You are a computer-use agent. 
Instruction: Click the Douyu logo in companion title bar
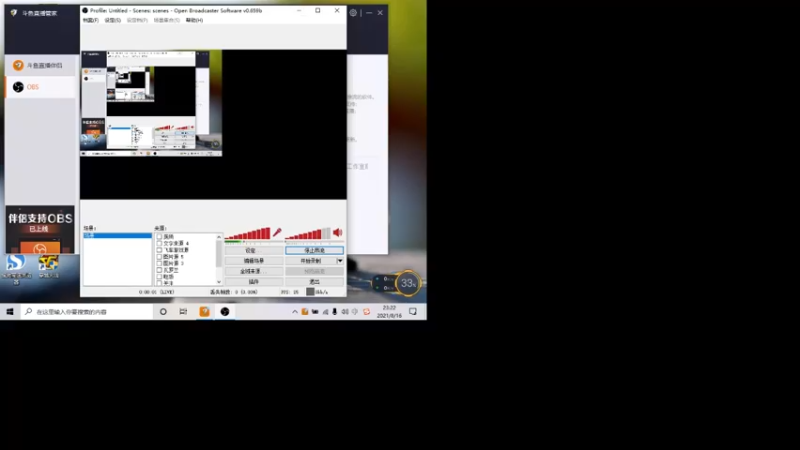pyautogui.click(x=14, y=13)
